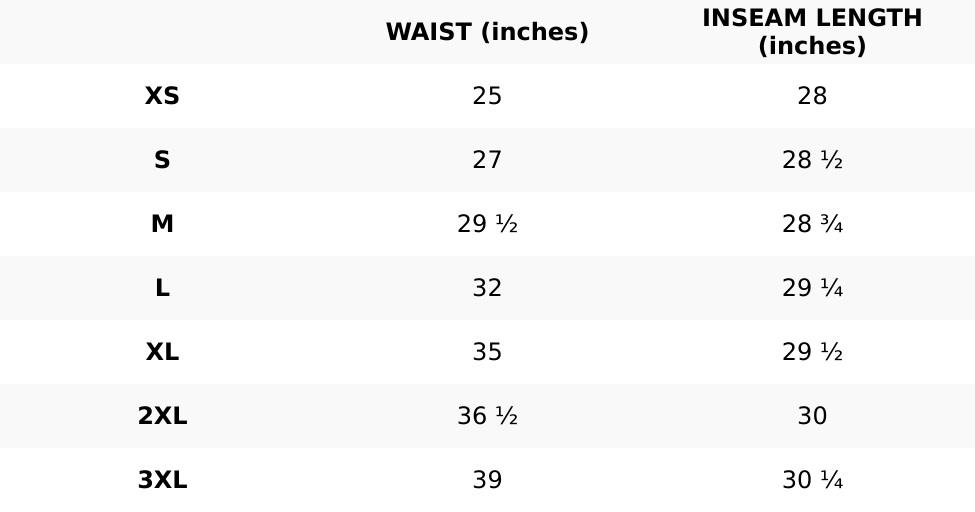Screen dimensions: 975x512
Task: Select the L size row label
Action: tap(162, 288)
